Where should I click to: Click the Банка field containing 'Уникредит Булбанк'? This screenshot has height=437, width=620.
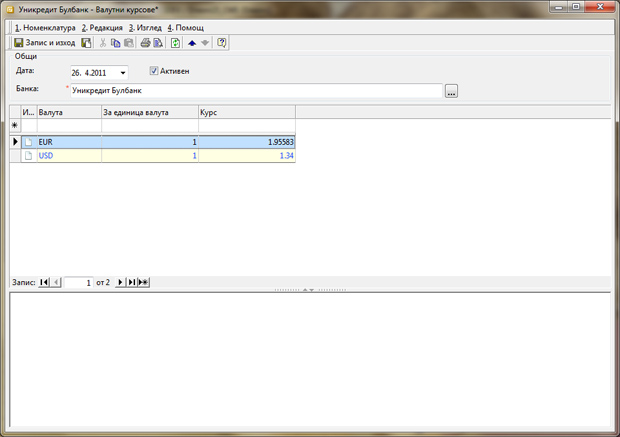point(256,91)
